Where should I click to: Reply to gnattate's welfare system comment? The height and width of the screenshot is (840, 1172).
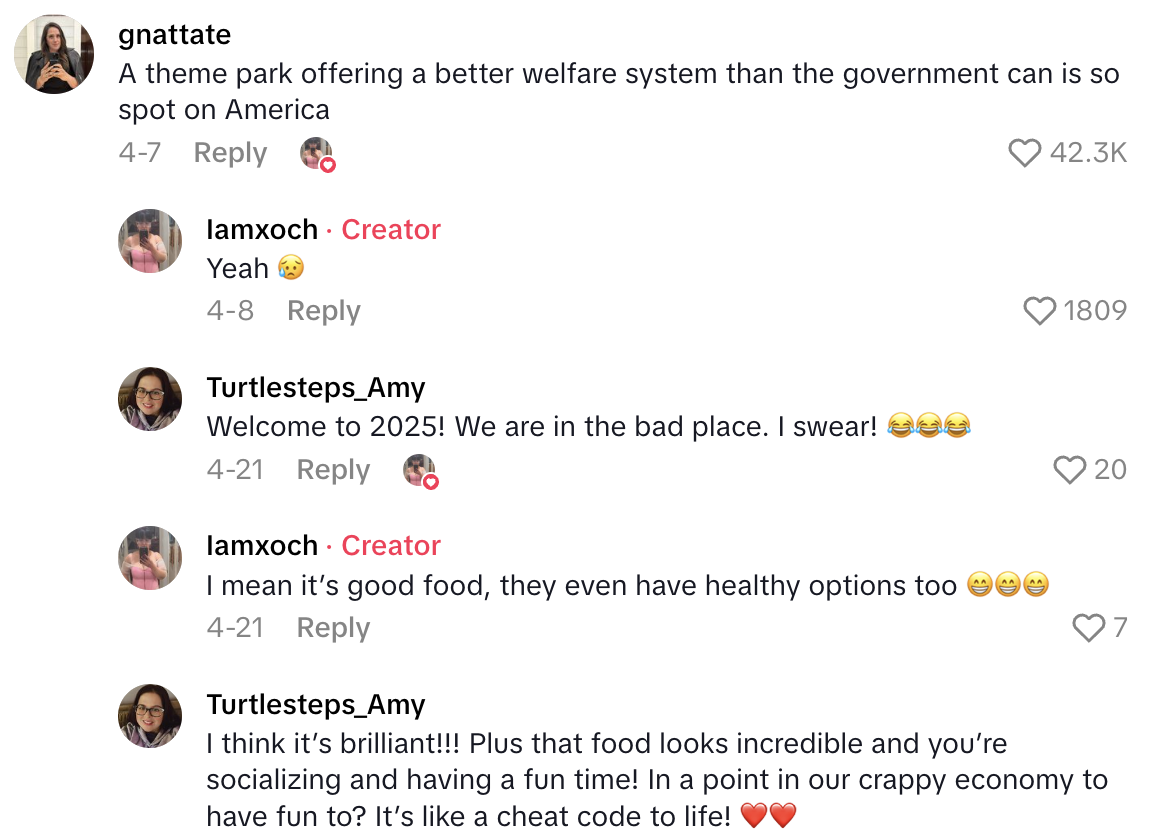[229, 153]
